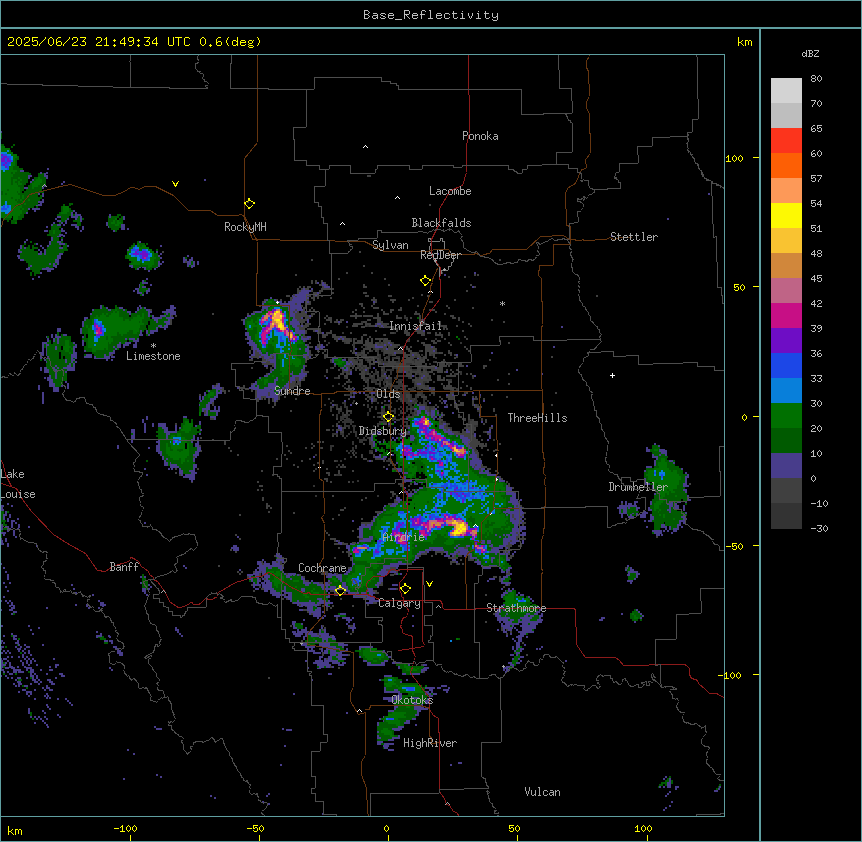Viewport: 862px width, 842px height.
Task: Click the yellow diamond marker above Didsbury
Action: (x=388, y=417)
